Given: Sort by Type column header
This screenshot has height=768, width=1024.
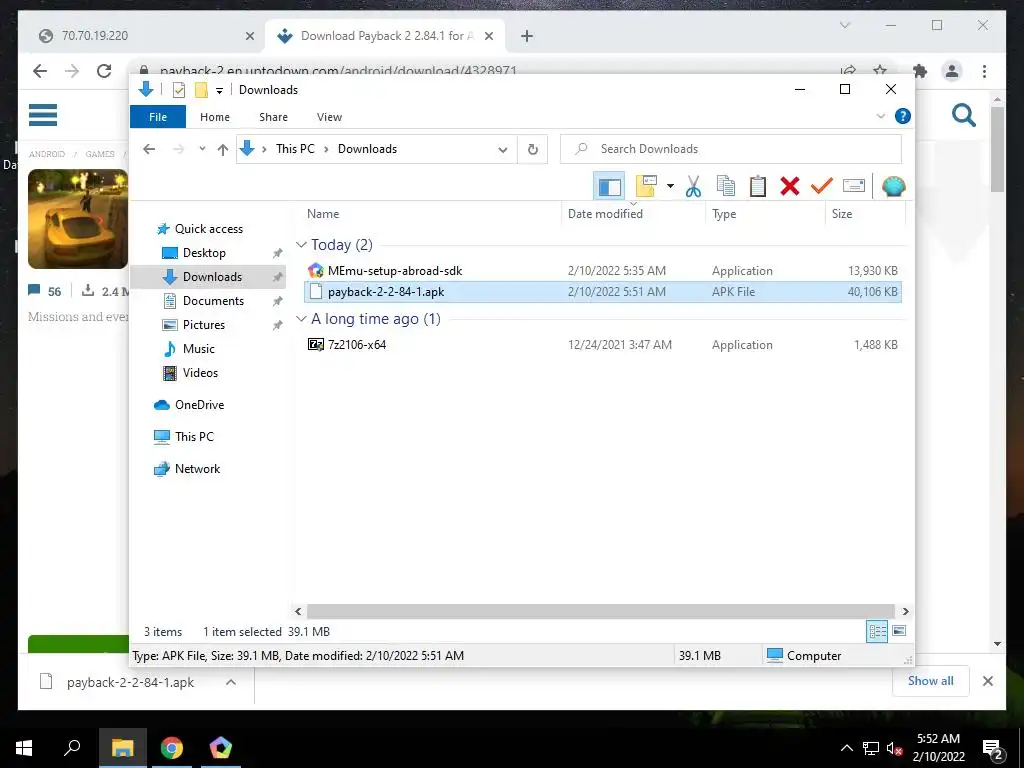Looking at the screenshot, I should coord(724,214).
